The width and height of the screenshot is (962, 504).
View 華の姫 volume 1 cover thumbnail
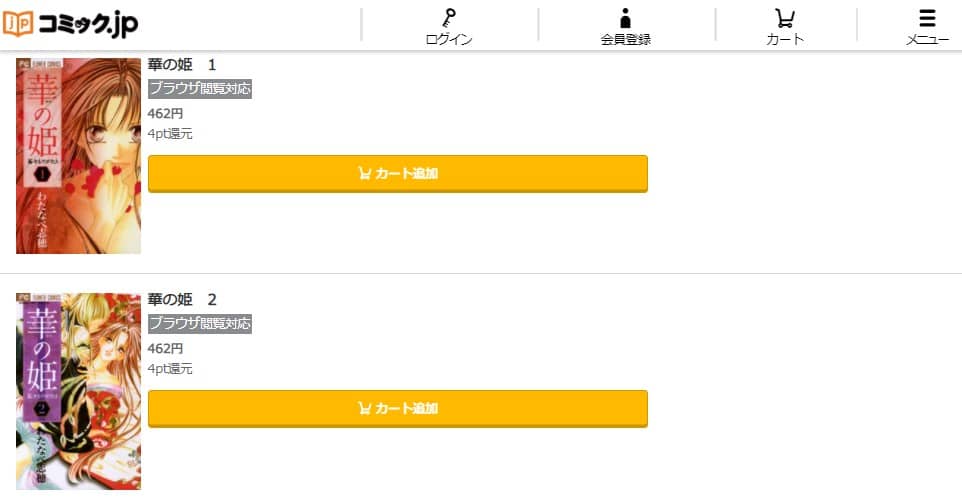[x=79, y=156]
